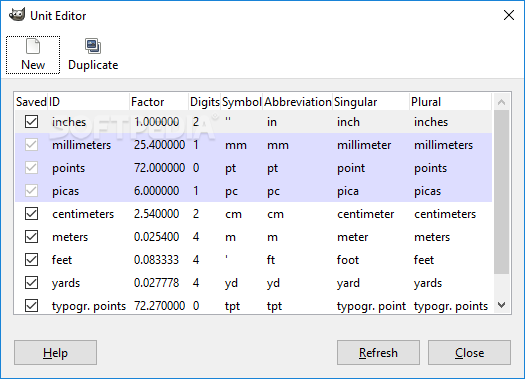
Task: Toggle the Saved checkbox for feet
Action: point(31,260)
